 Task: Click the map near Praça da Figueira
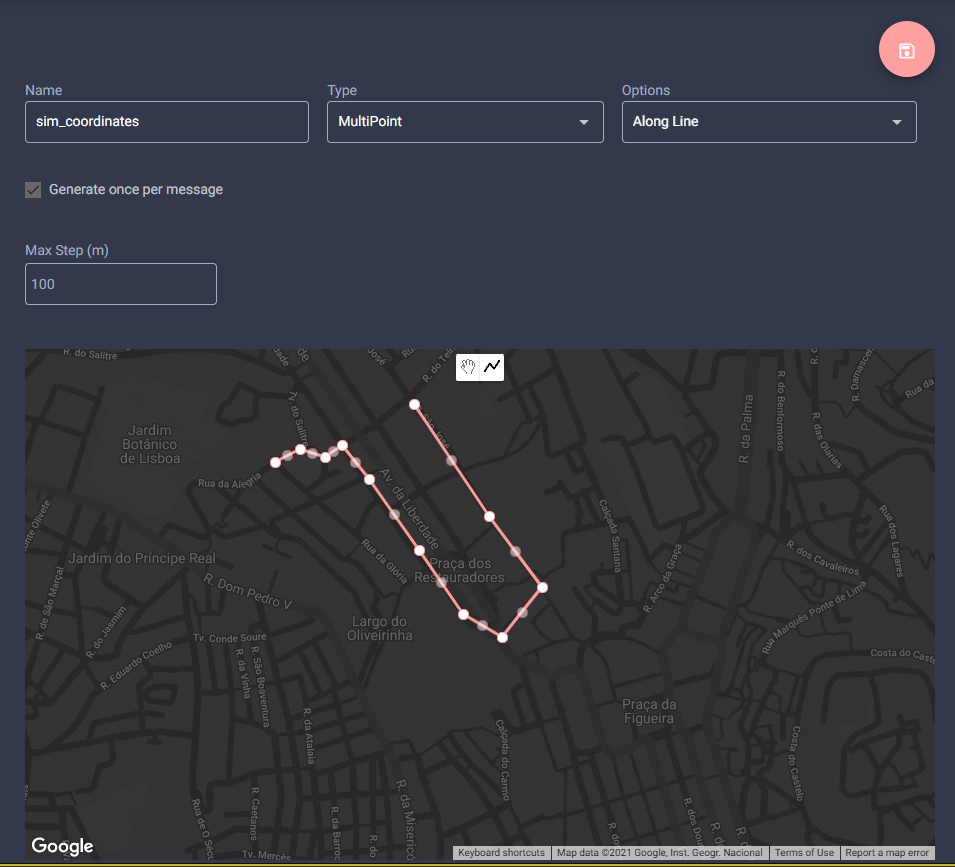650,710
